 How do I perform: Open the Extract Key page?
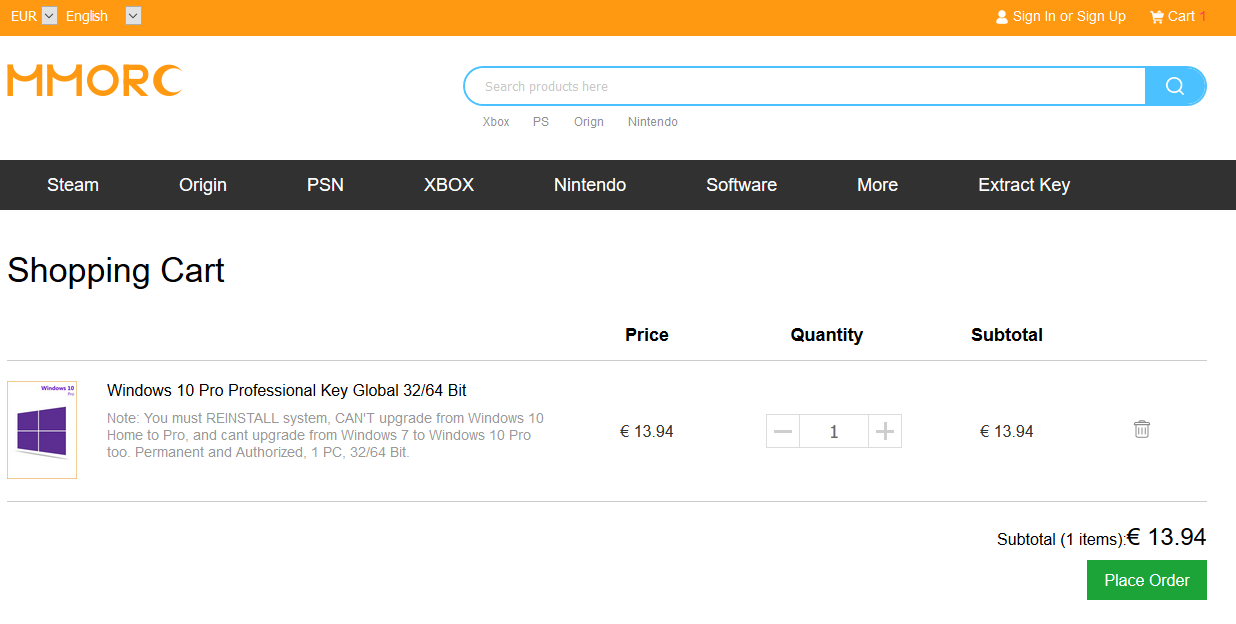click(1024, 185)
